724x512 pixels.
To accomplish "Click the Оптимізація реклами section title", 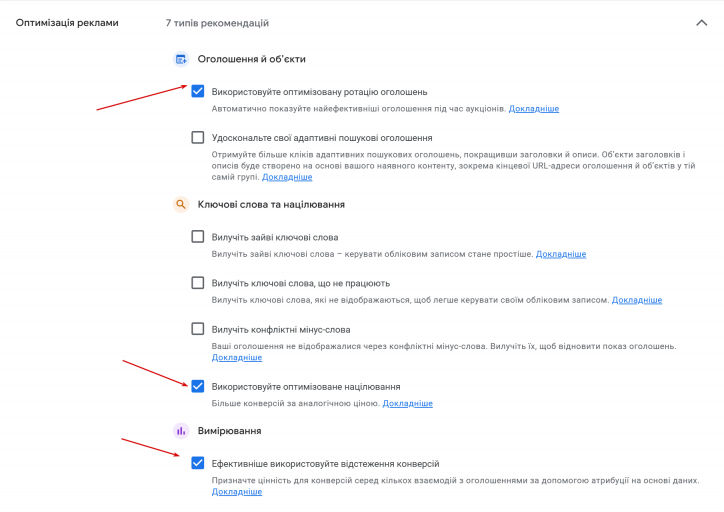I will pos(67,23).
